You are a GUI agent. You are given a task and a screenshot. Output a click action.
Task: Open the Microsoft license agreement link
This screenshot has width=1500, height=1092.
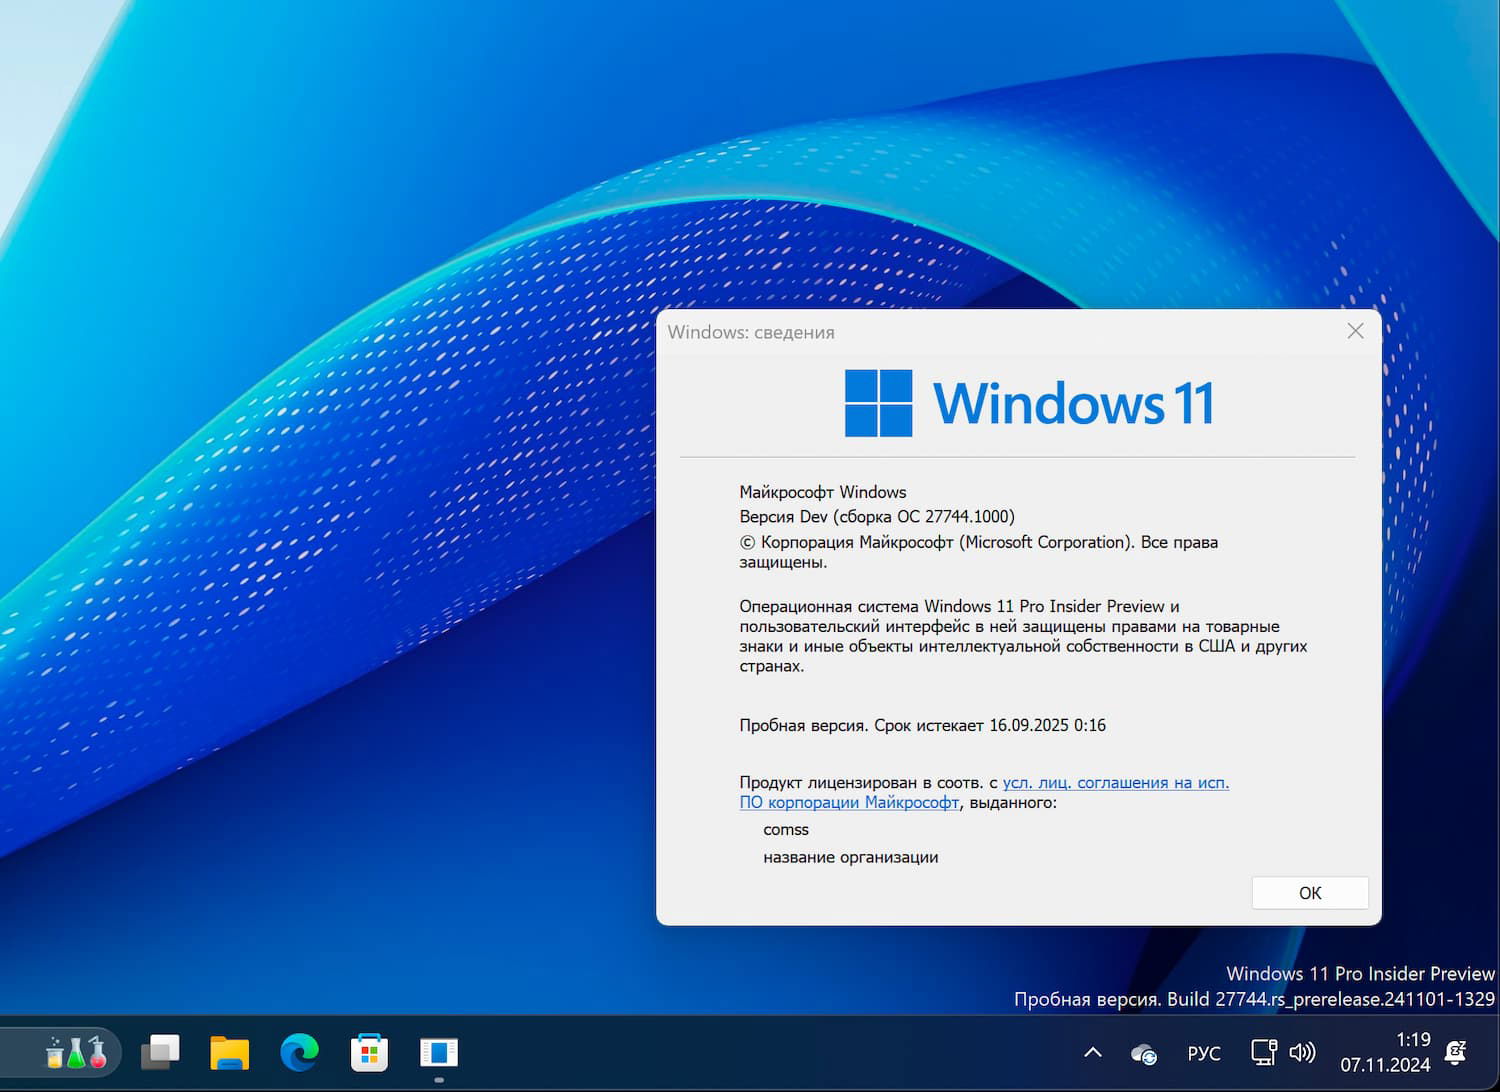coord(1115,783)
